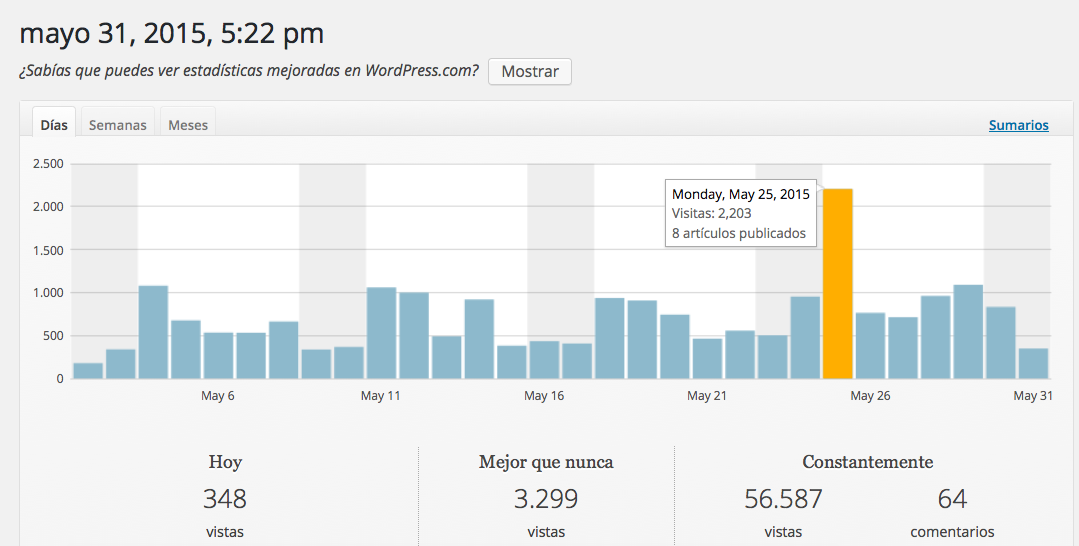Image resolution: width=1079 pixels, height=546 pixels.
Task: Click the Mejor que nunca 3.299 figure
Action: click(x=546, y=498)
